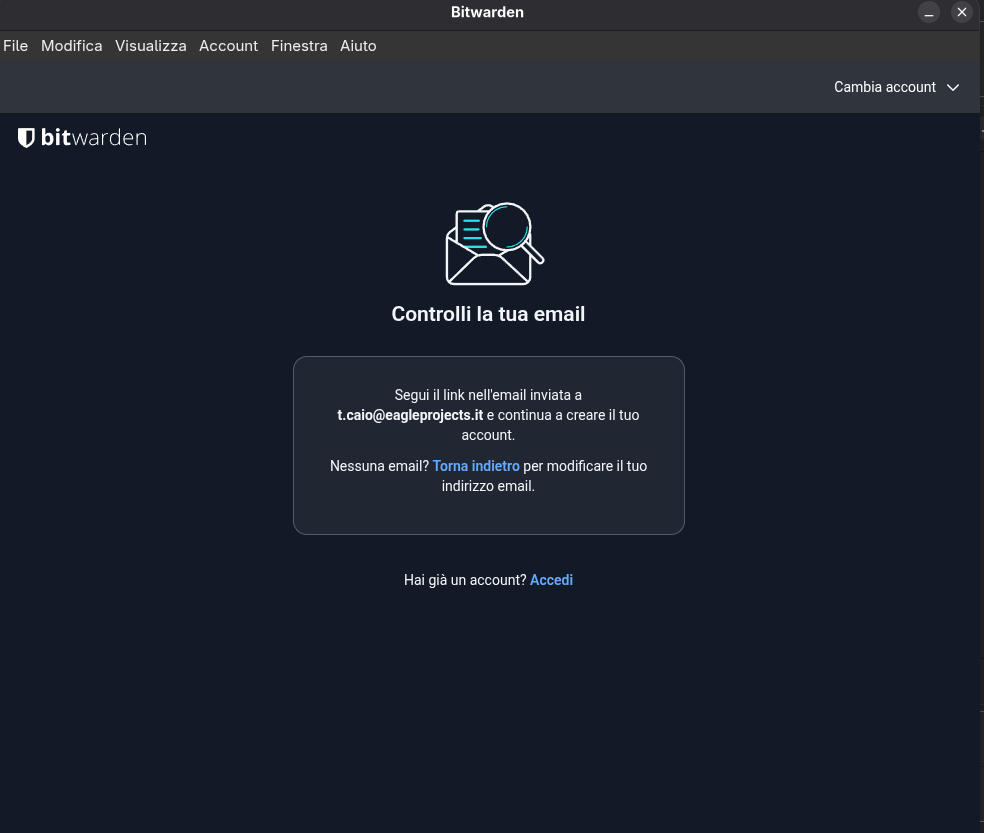This screenshot has height=833, width=984.
Task: Open the Finestra menu
Action: coord(299,46)
